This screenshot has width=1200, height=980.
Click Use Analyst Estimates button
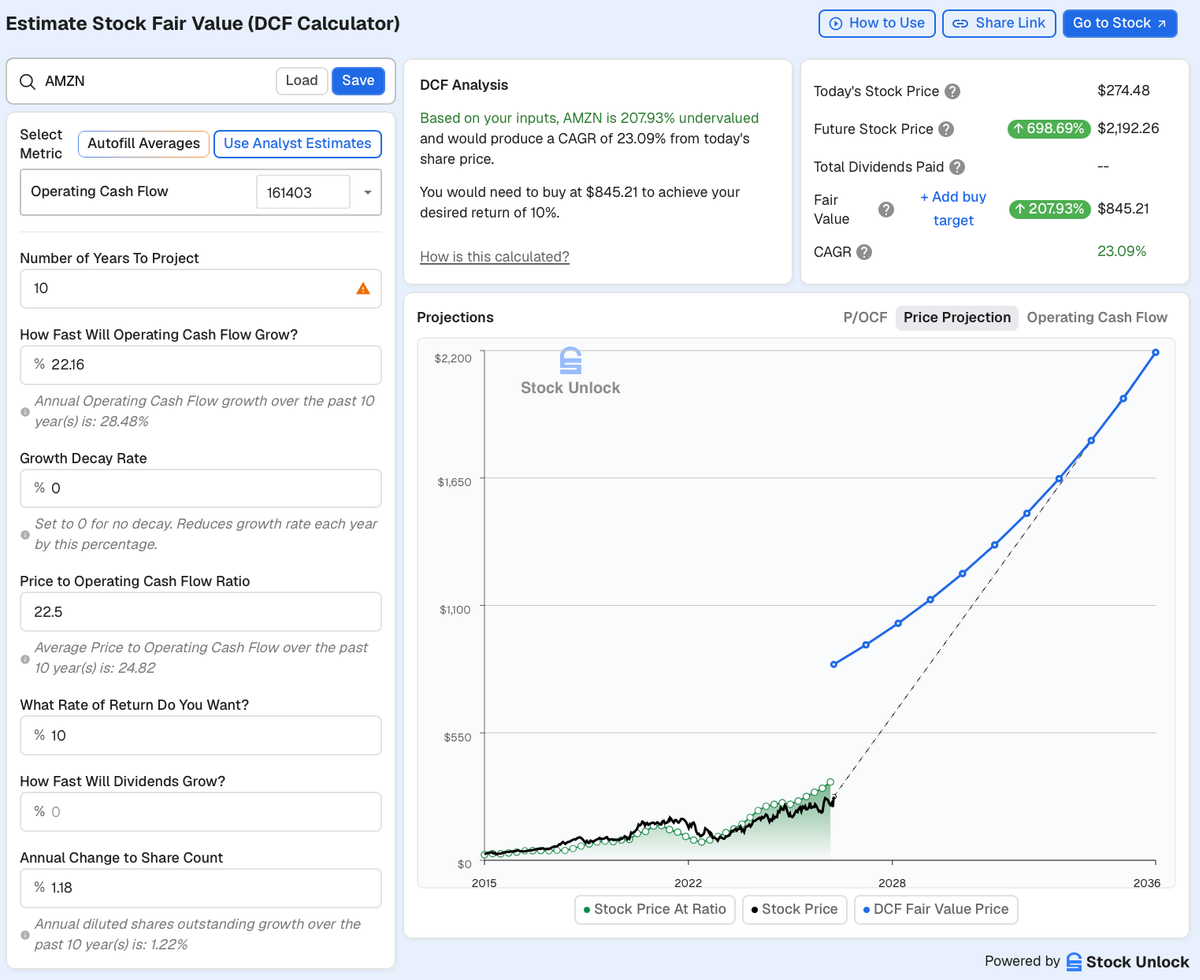pyautogui.click(x=298, y=144)
